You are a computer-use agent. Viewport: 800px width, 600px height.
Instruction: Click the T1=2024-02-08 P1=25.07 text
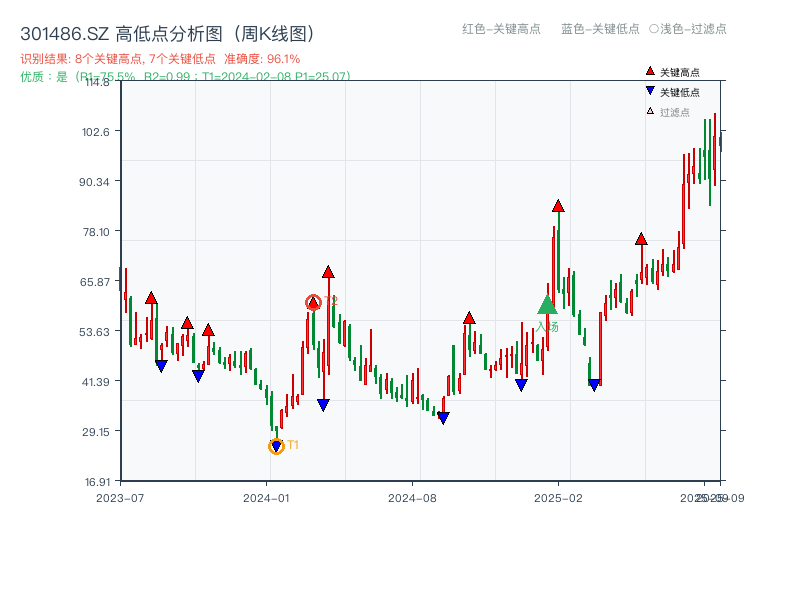273,74
